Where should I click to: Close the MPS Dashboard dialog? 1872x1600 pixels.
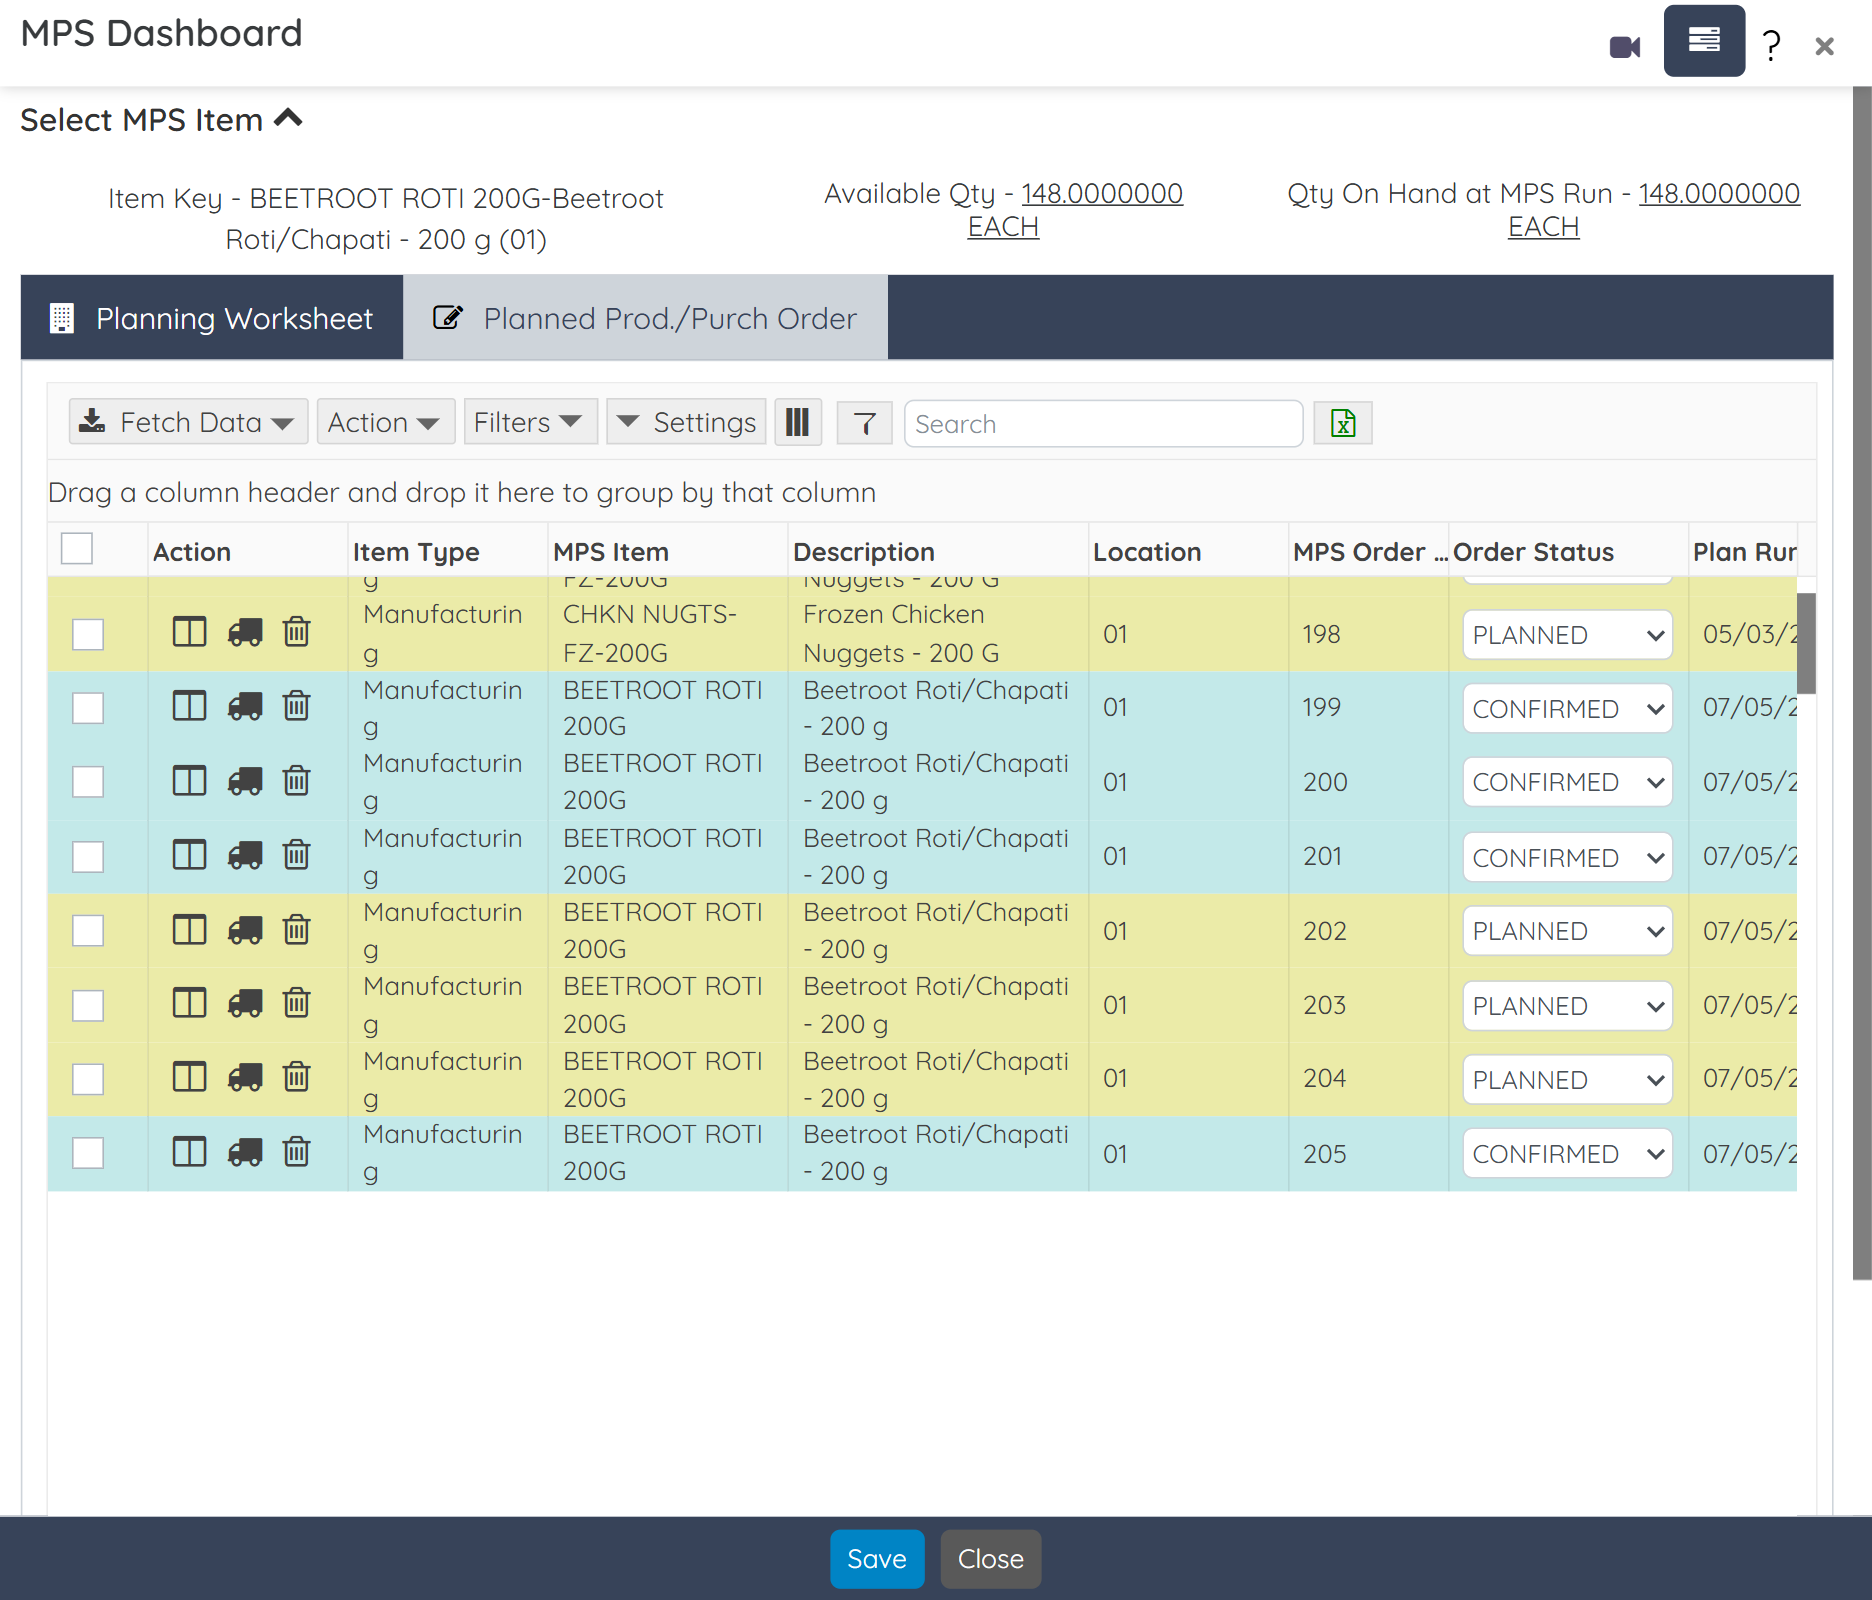[x=1824, y=46]
